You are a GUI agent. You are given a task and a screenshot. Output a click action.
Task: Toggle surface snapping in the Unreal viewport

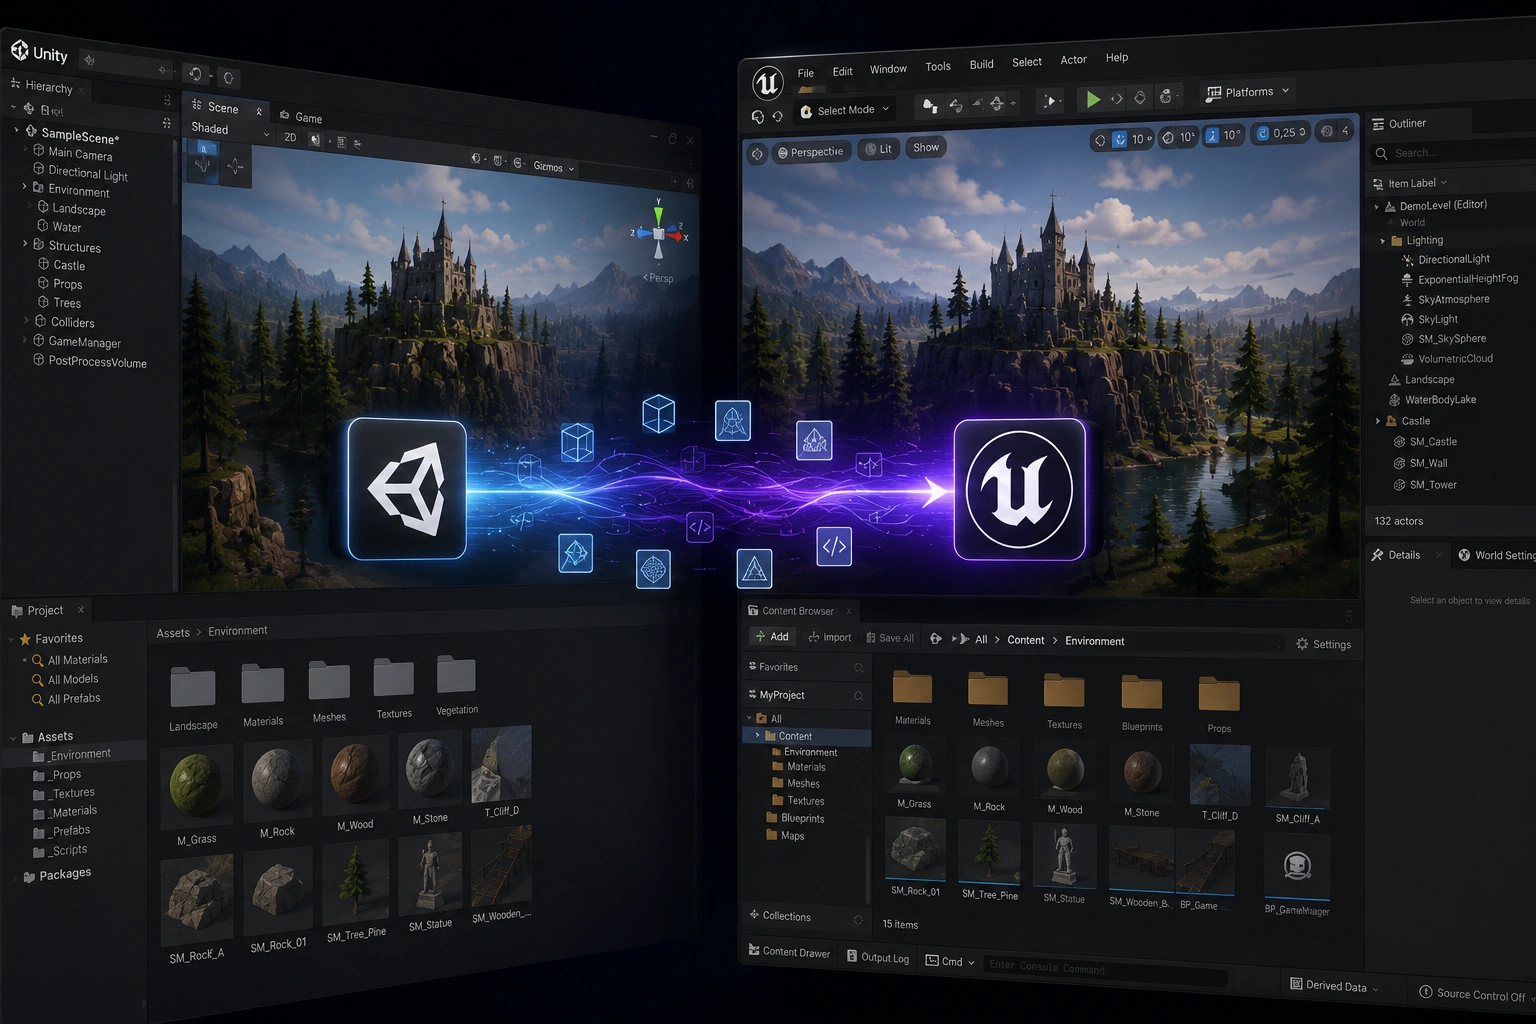1100,140
